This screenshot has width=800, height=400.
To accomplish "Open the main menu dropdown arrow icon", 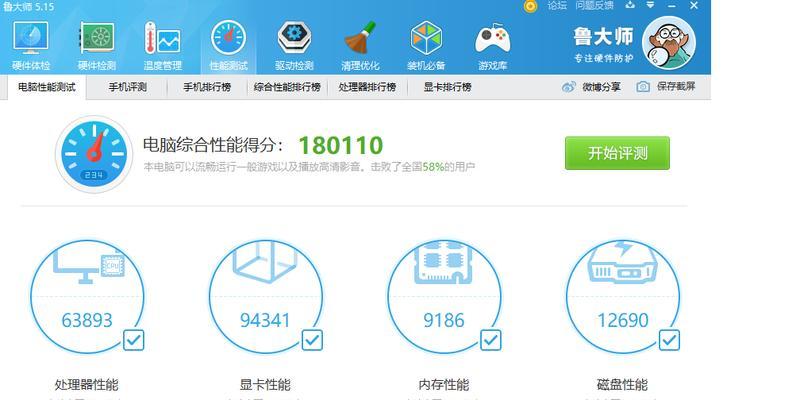I will (x=650, y=5).
